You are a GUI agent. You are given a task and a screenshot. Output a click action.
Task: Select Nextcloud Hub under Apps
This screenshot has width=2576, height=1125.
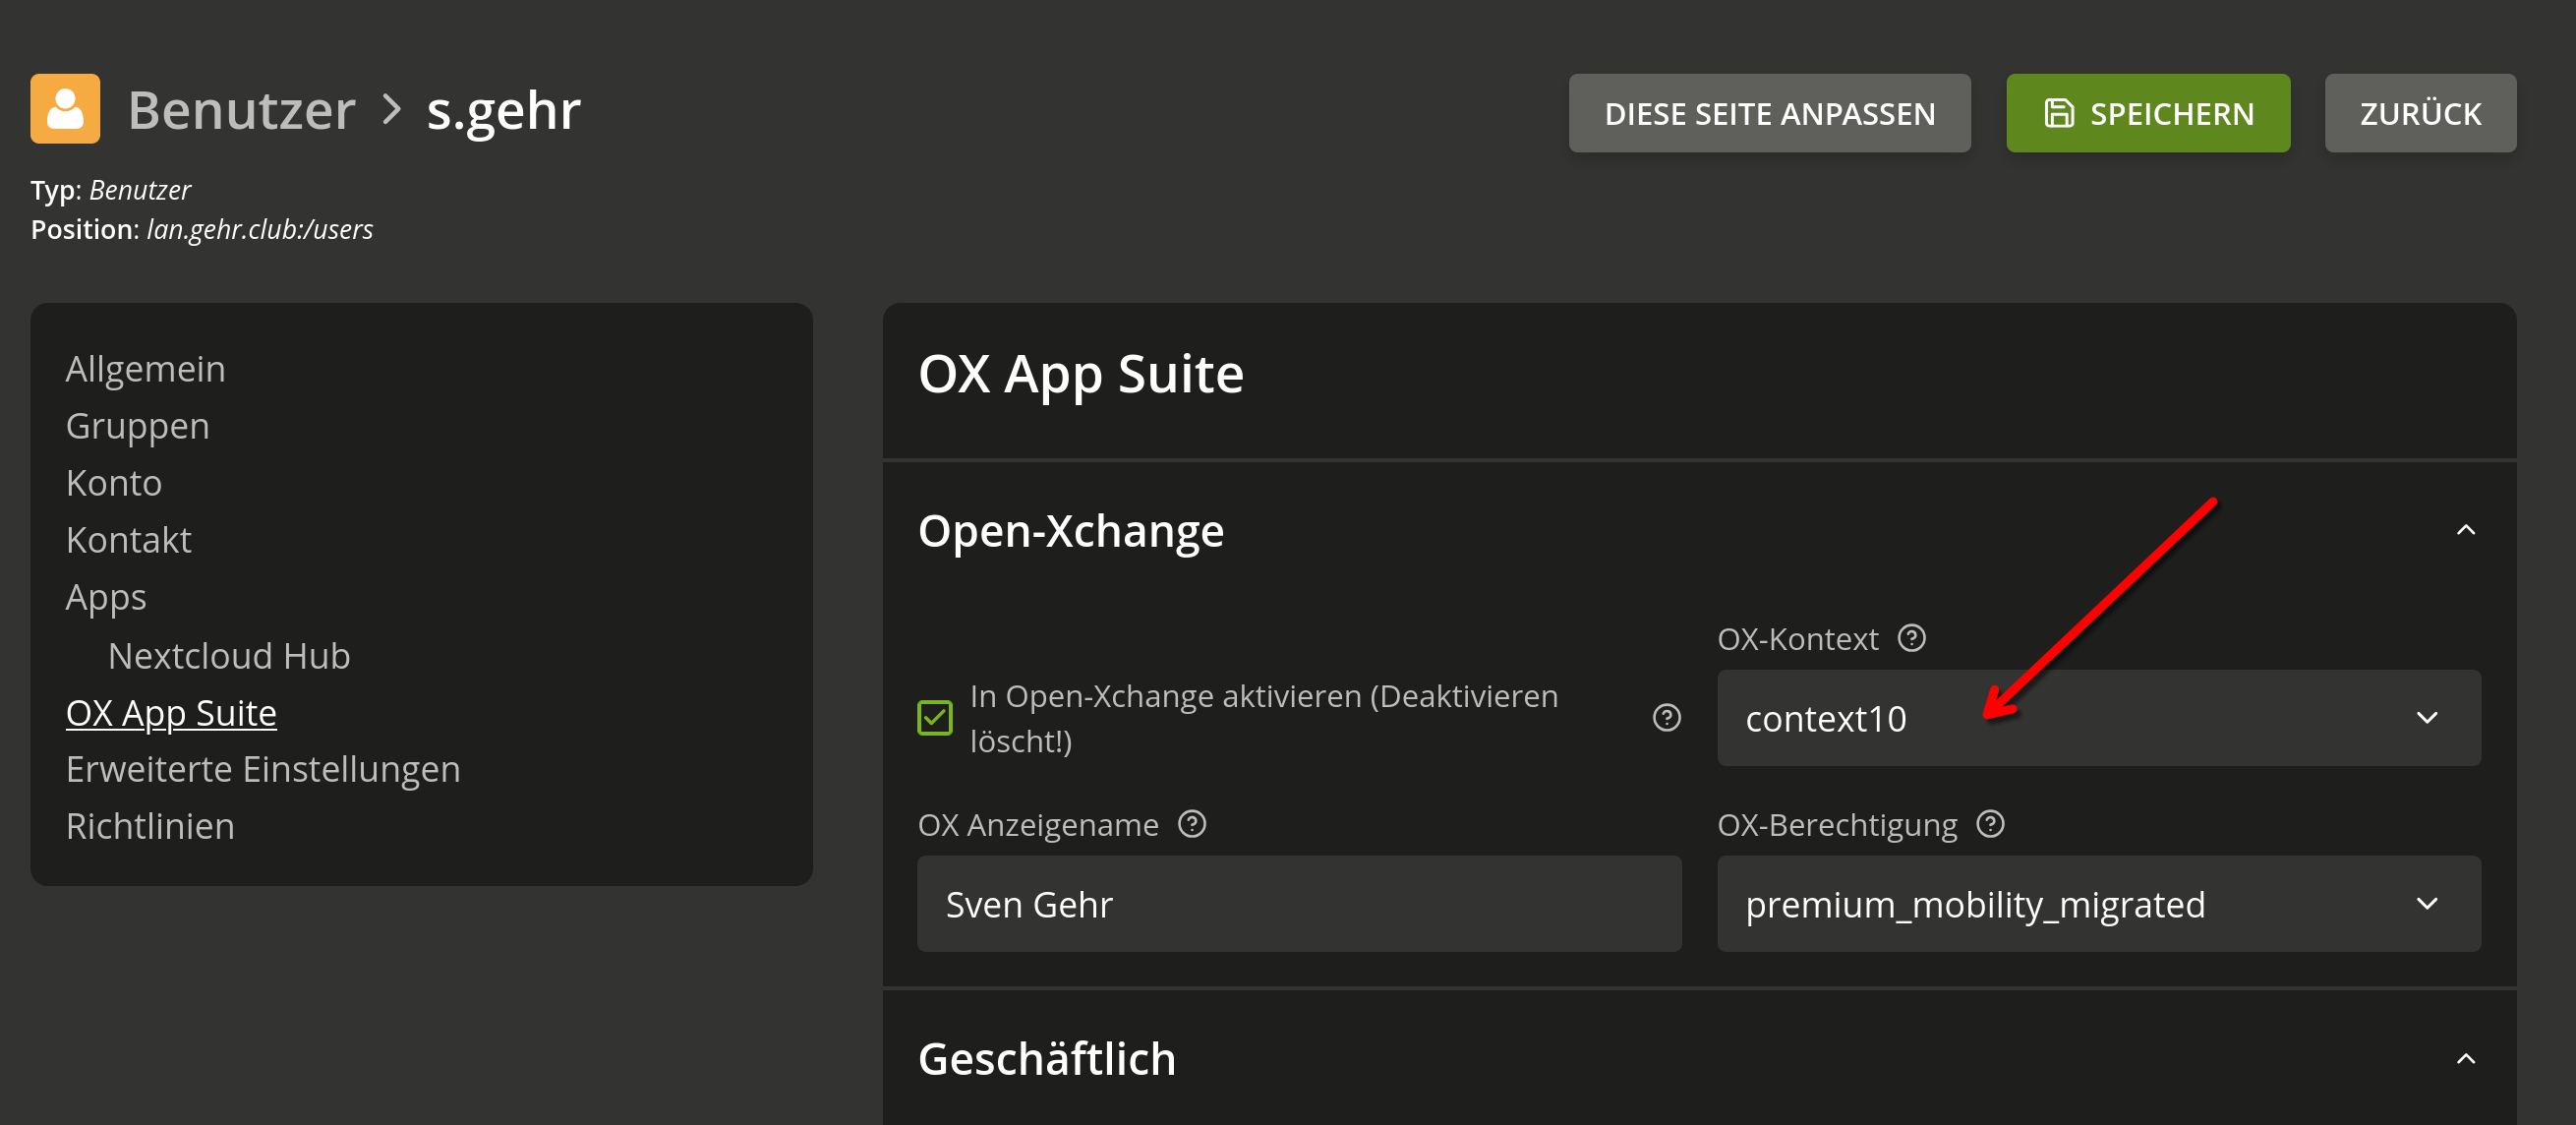click(229, 656)
